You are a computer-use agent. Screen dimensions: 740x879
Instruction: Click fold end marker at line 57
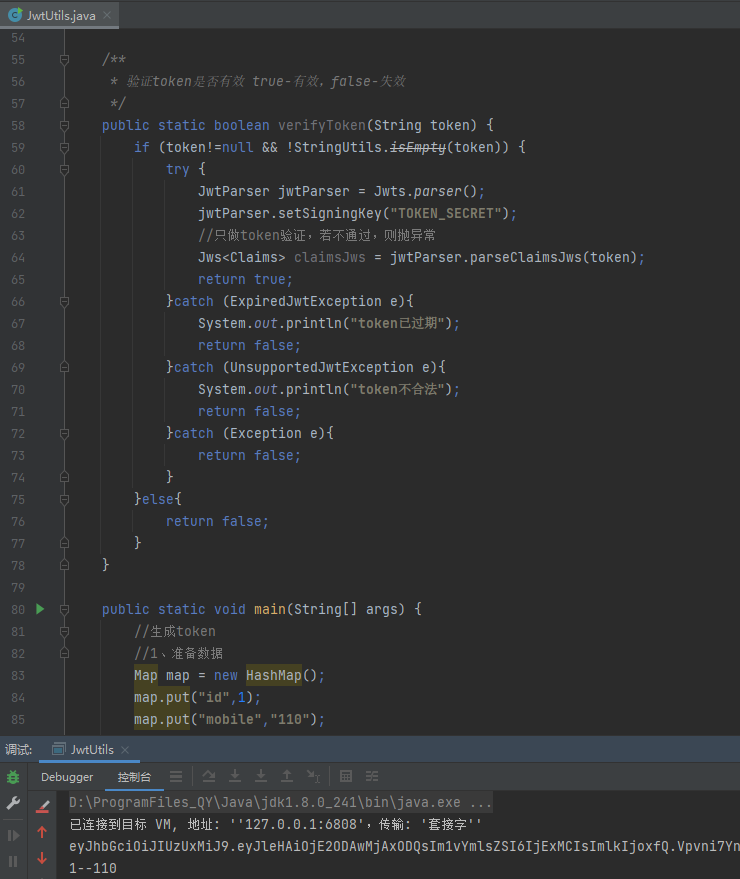click(64, 103)
